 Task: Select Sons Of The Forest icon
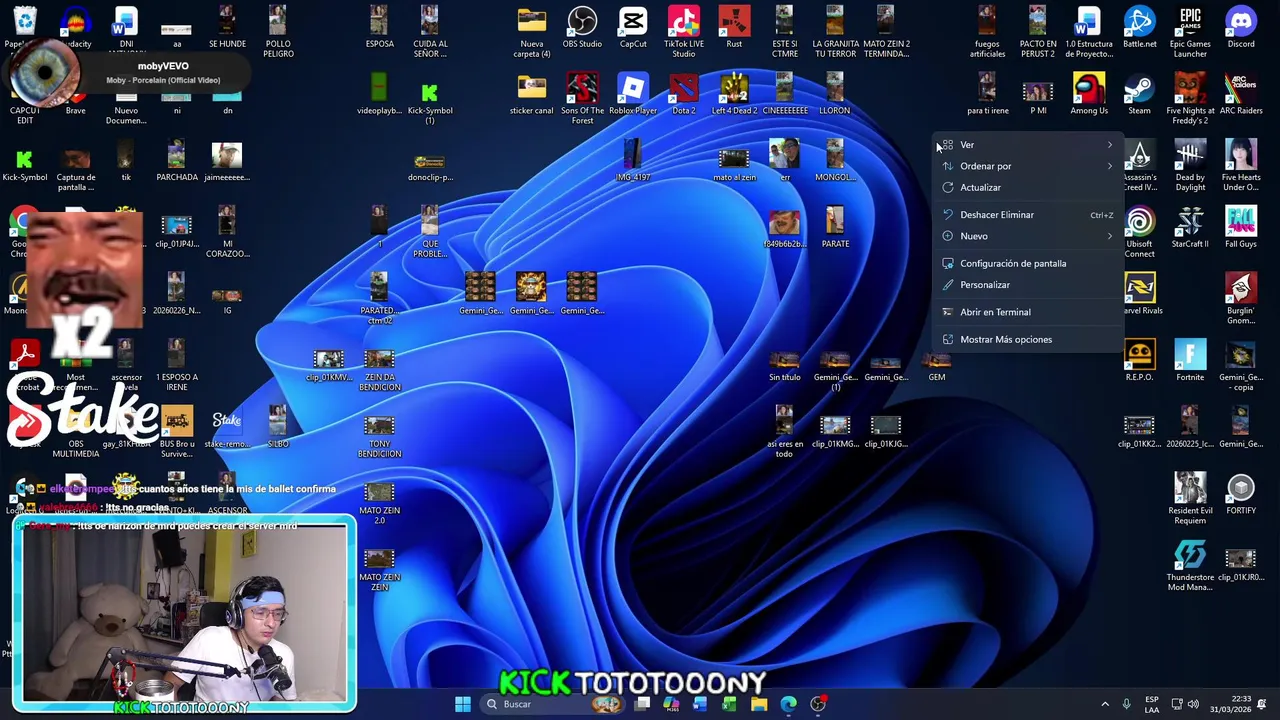pyautogui.click(x=582, y=99)
